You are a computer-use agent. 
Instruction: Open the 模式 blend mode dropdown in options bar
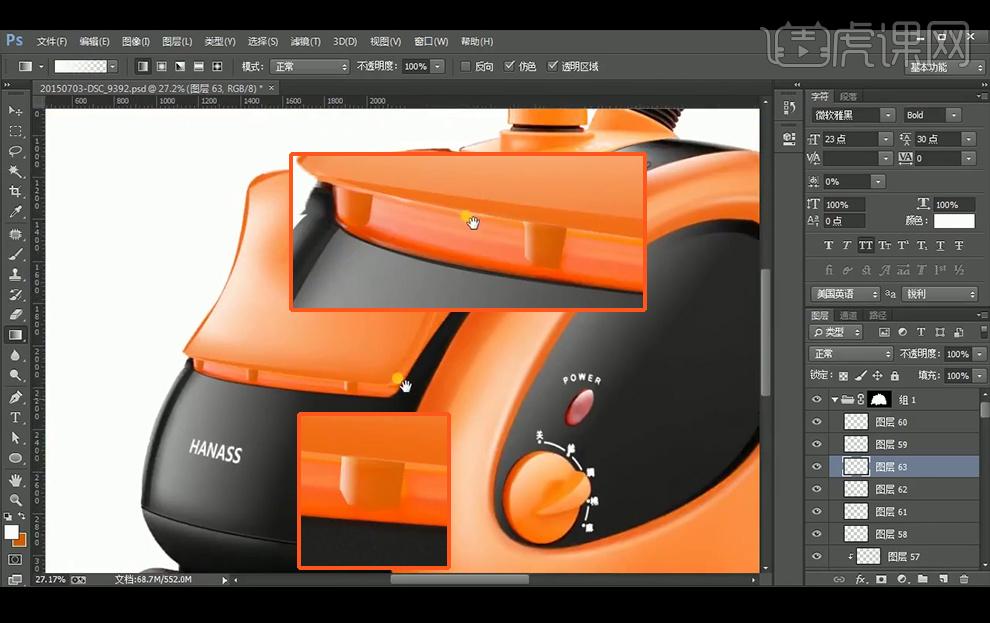click(x=310, y=67)
